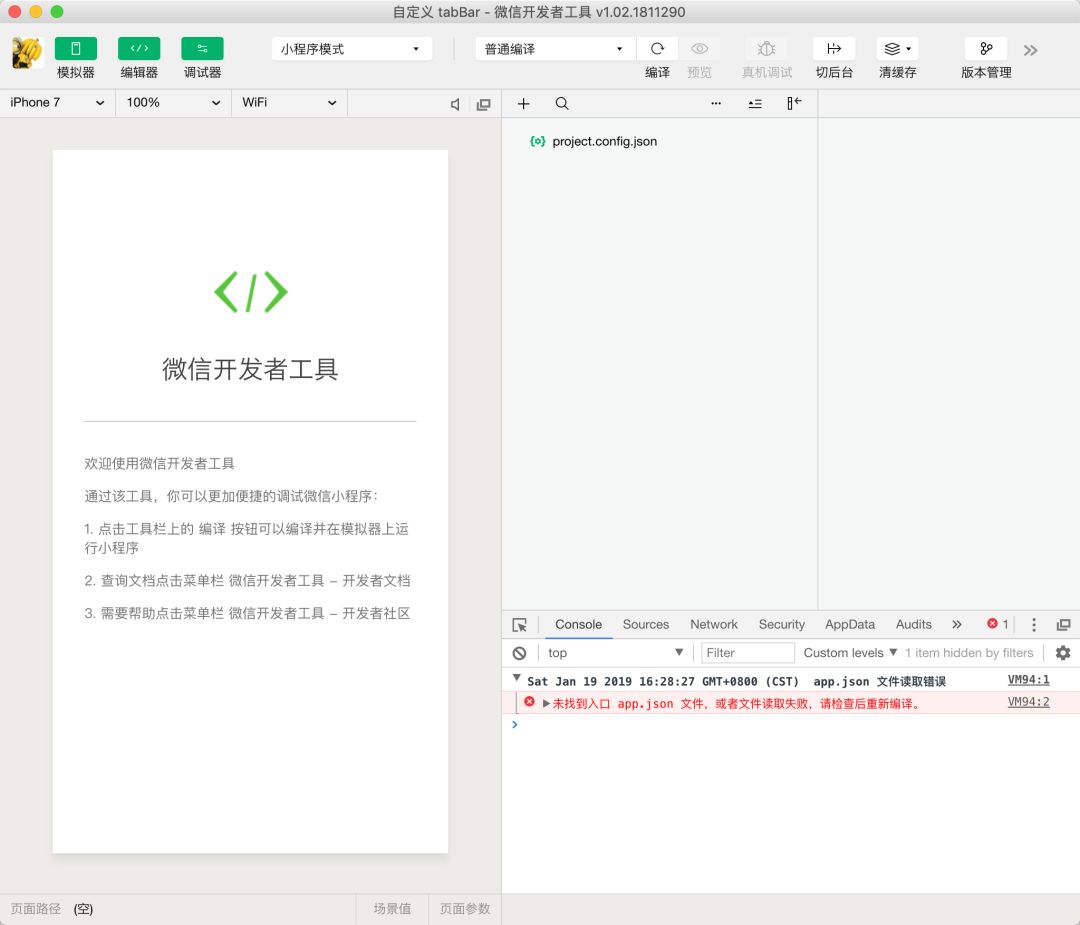Click 页面路径 page path status label

click(x=36, y=908)
